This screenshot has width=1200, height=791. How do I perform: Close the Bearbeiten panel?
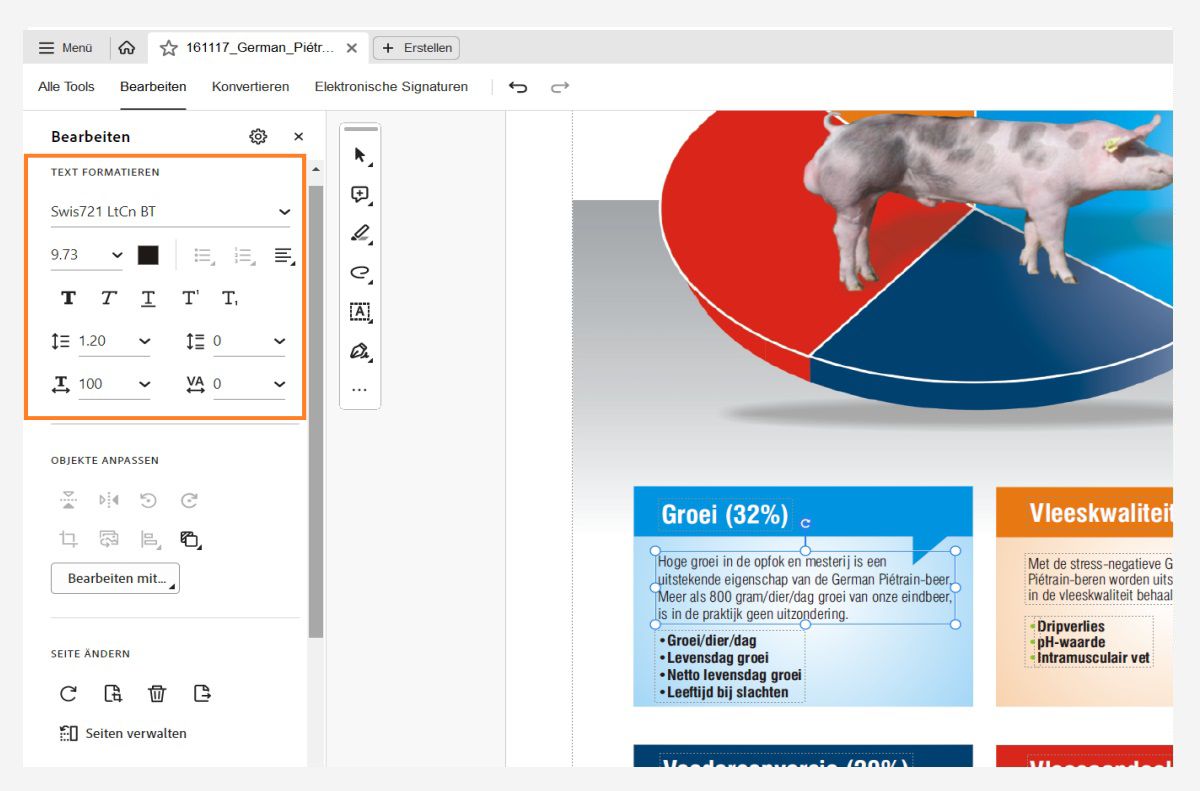pos(298,136)
